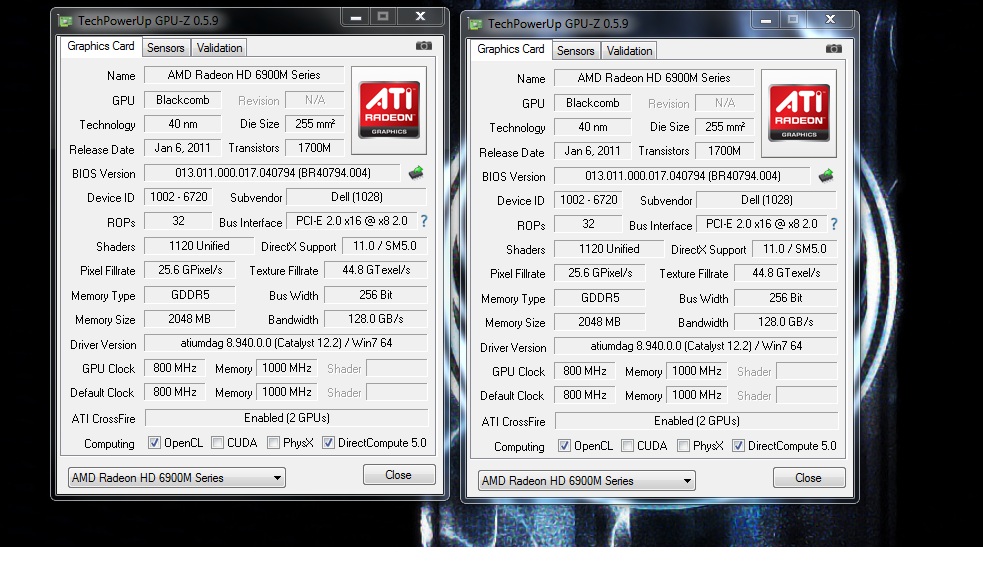Click the ATI Radeon logo in right window

[x=799, y=113]
